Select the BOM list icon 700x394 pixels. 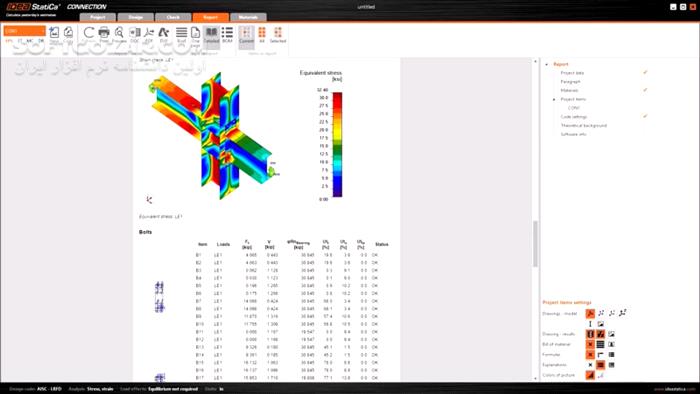(227, 33)
